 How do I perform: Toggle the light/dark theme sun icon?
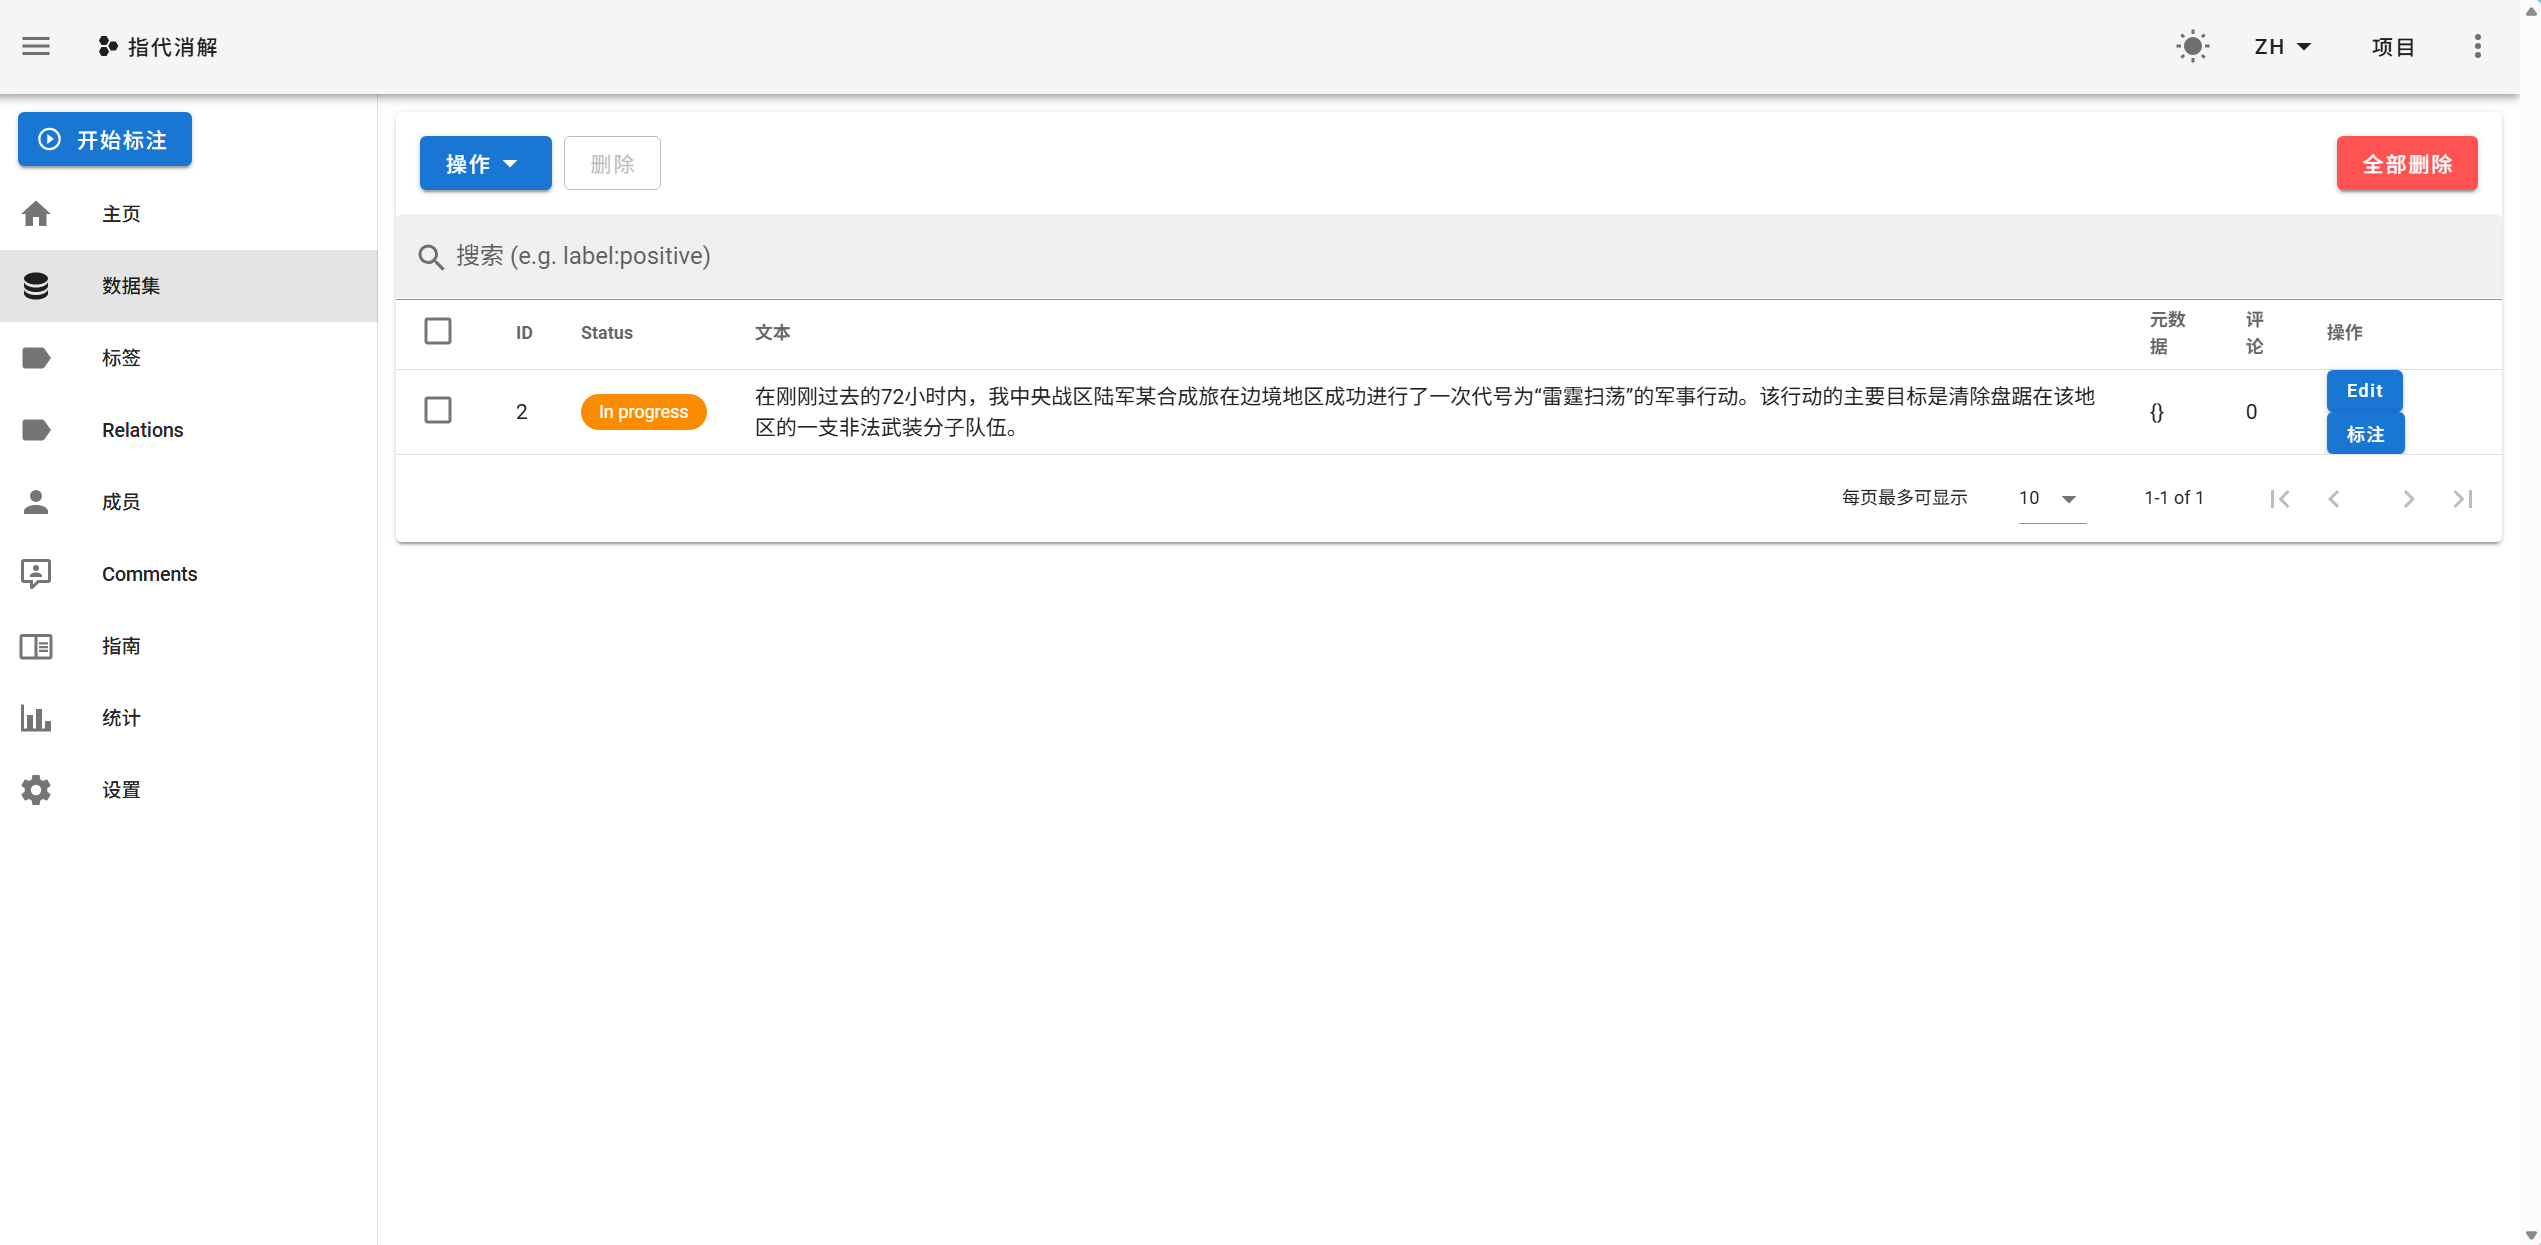point(2192,46)
